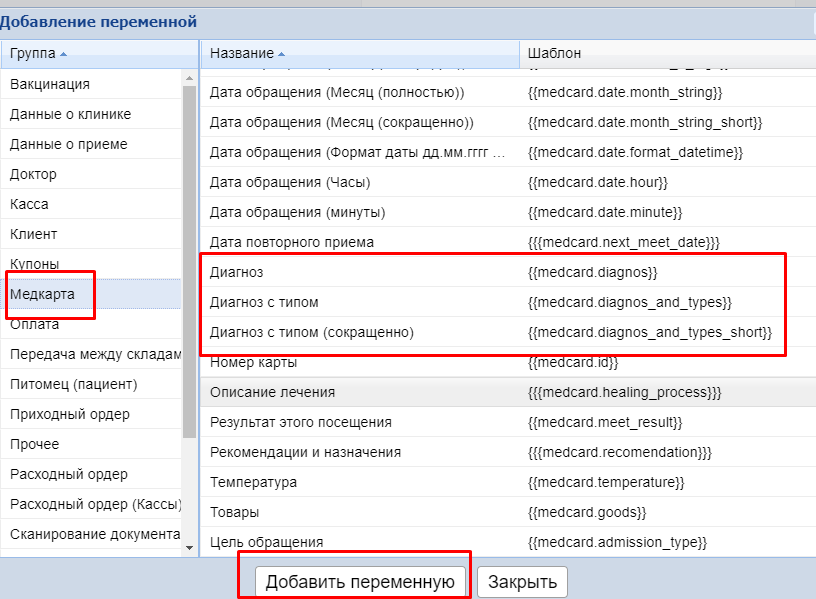Image resolution: width=816 pixels, height=599 pixels.
Task: Select the 'Вакцинация' group
Action: click(x=50, y=84)
